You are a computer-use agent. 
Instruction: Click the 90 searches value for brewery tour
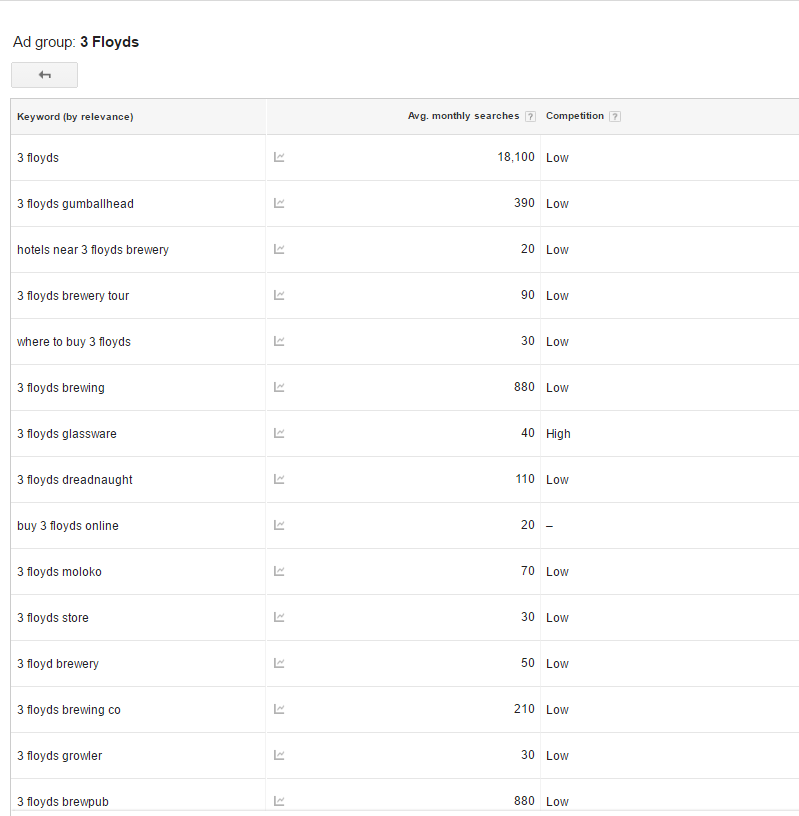pos(528,295)
